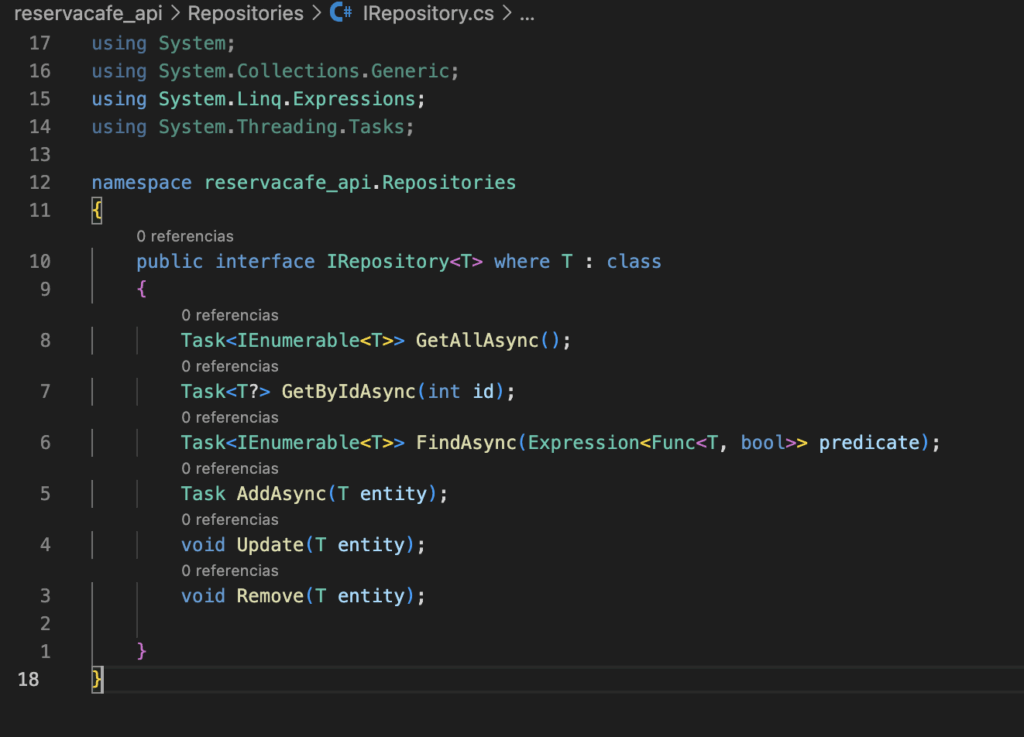Open the references CodeLens above GetAllAsync
Image resolution: width=1024 pixels, height=737 pixels.
tap(230, 316)
